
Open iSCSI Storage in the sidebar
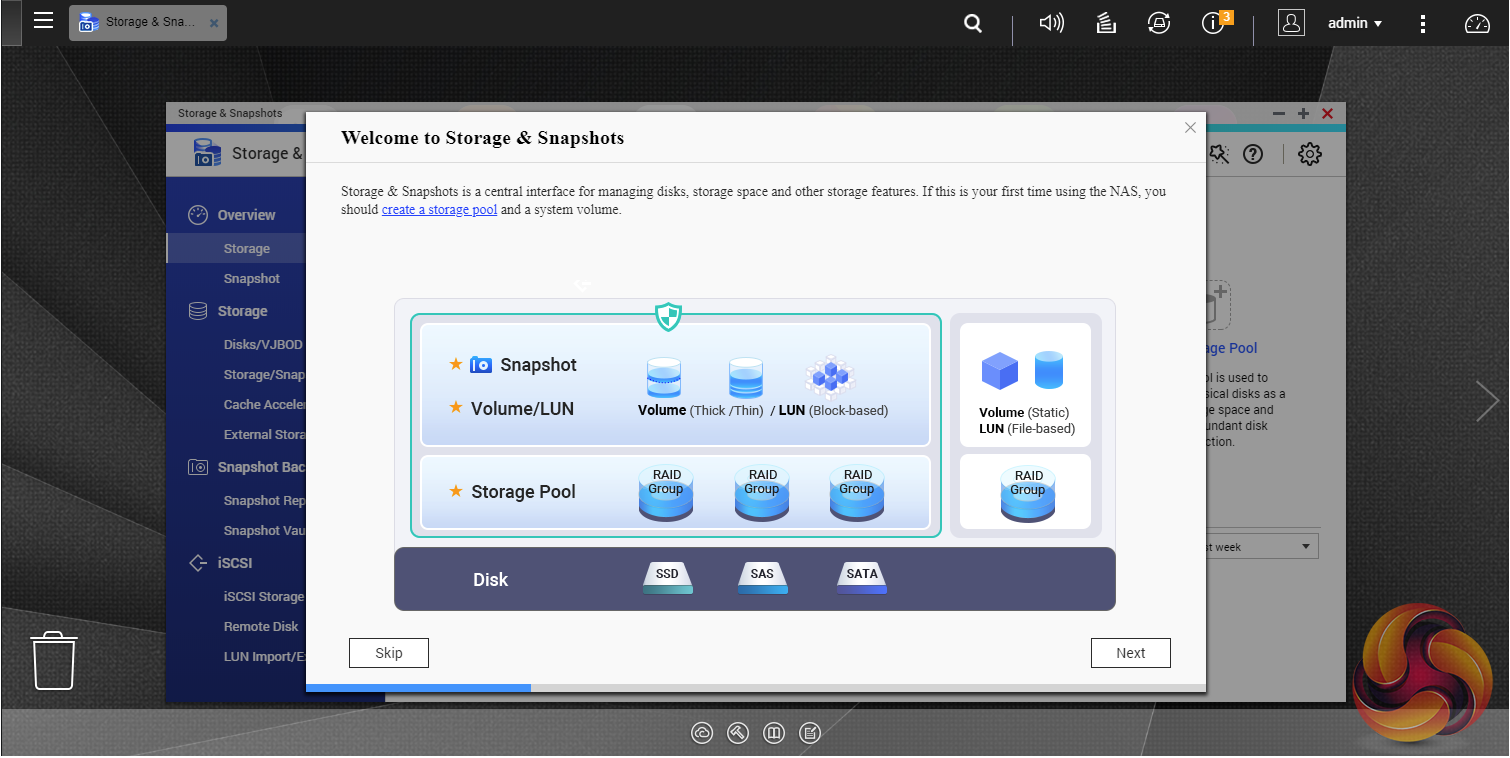click(x=264, y=597)
